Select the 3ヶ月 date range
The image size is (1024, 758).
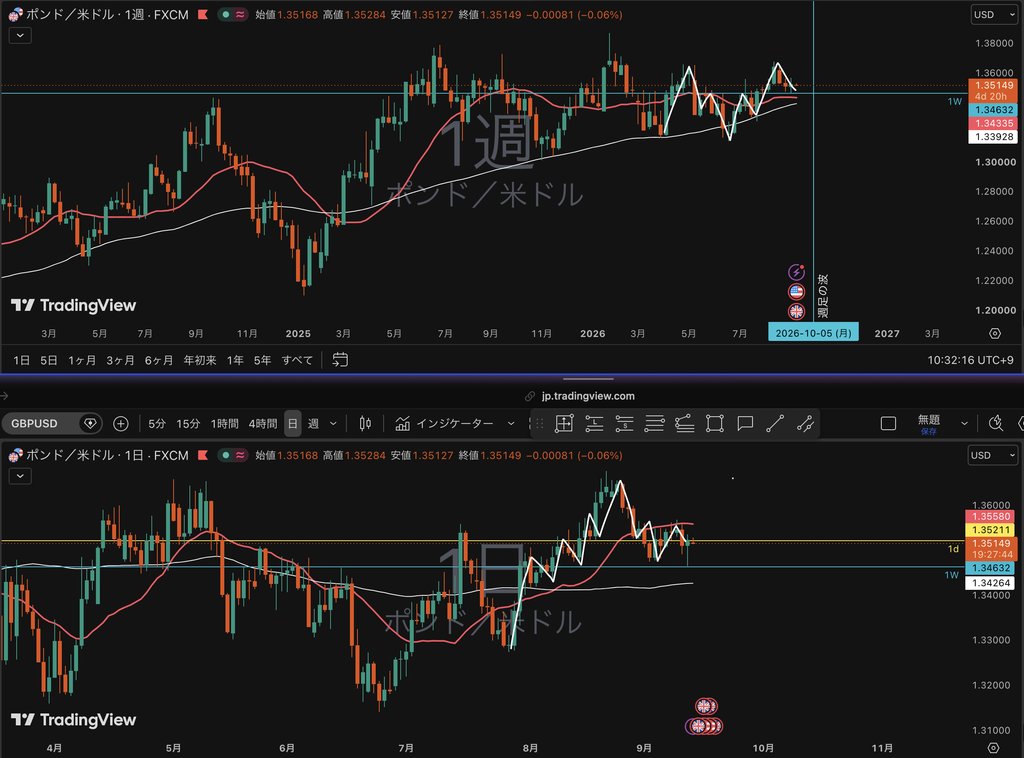[120, 360]
